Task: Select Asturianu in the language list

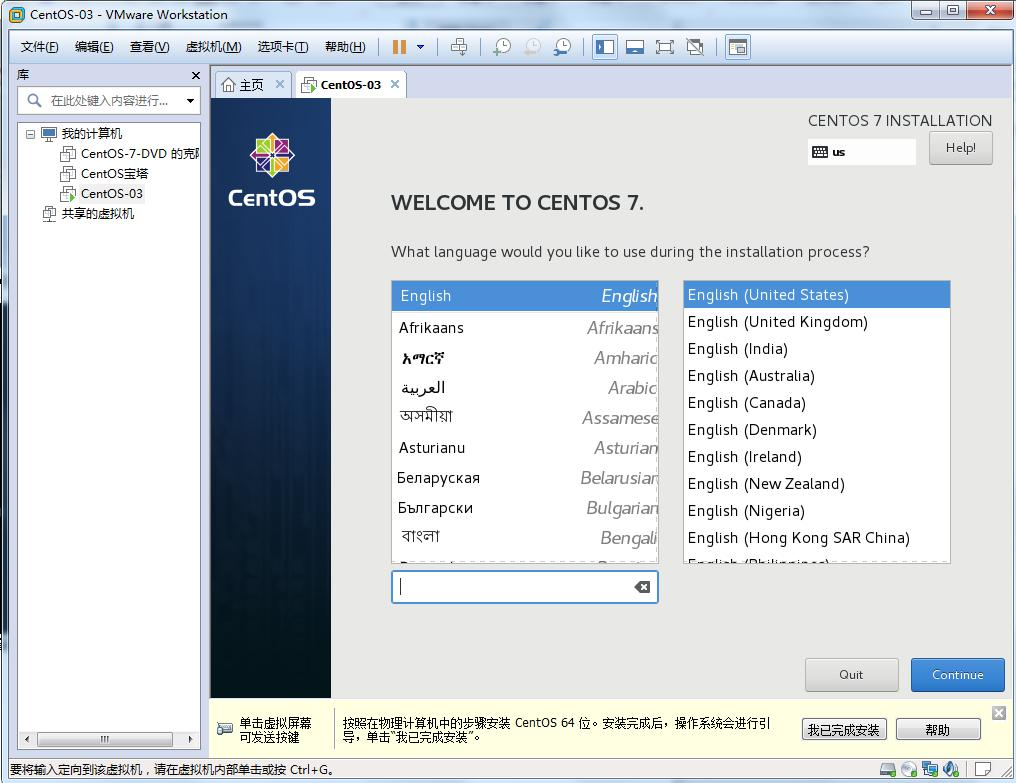Action: point(525,448)
